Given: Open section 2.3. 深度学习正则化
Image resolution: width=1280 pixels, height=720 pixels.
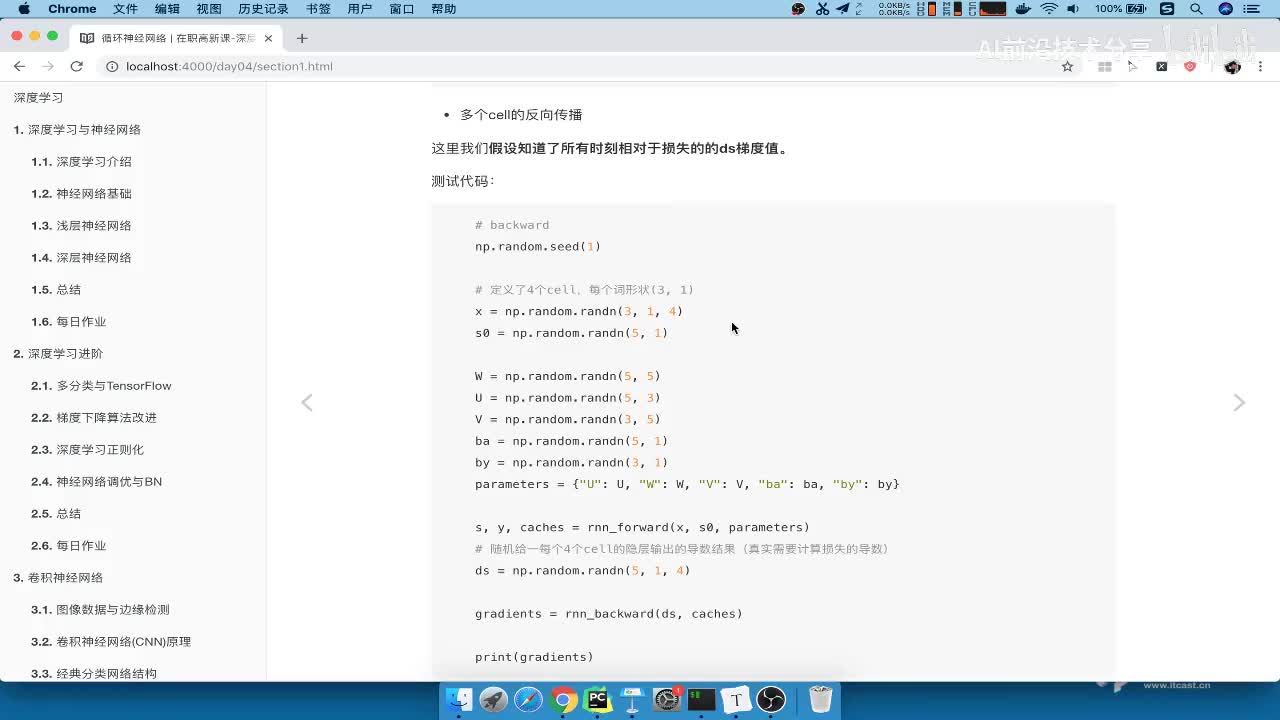Looking at the screenshot, I should click(x=88, y=450).
